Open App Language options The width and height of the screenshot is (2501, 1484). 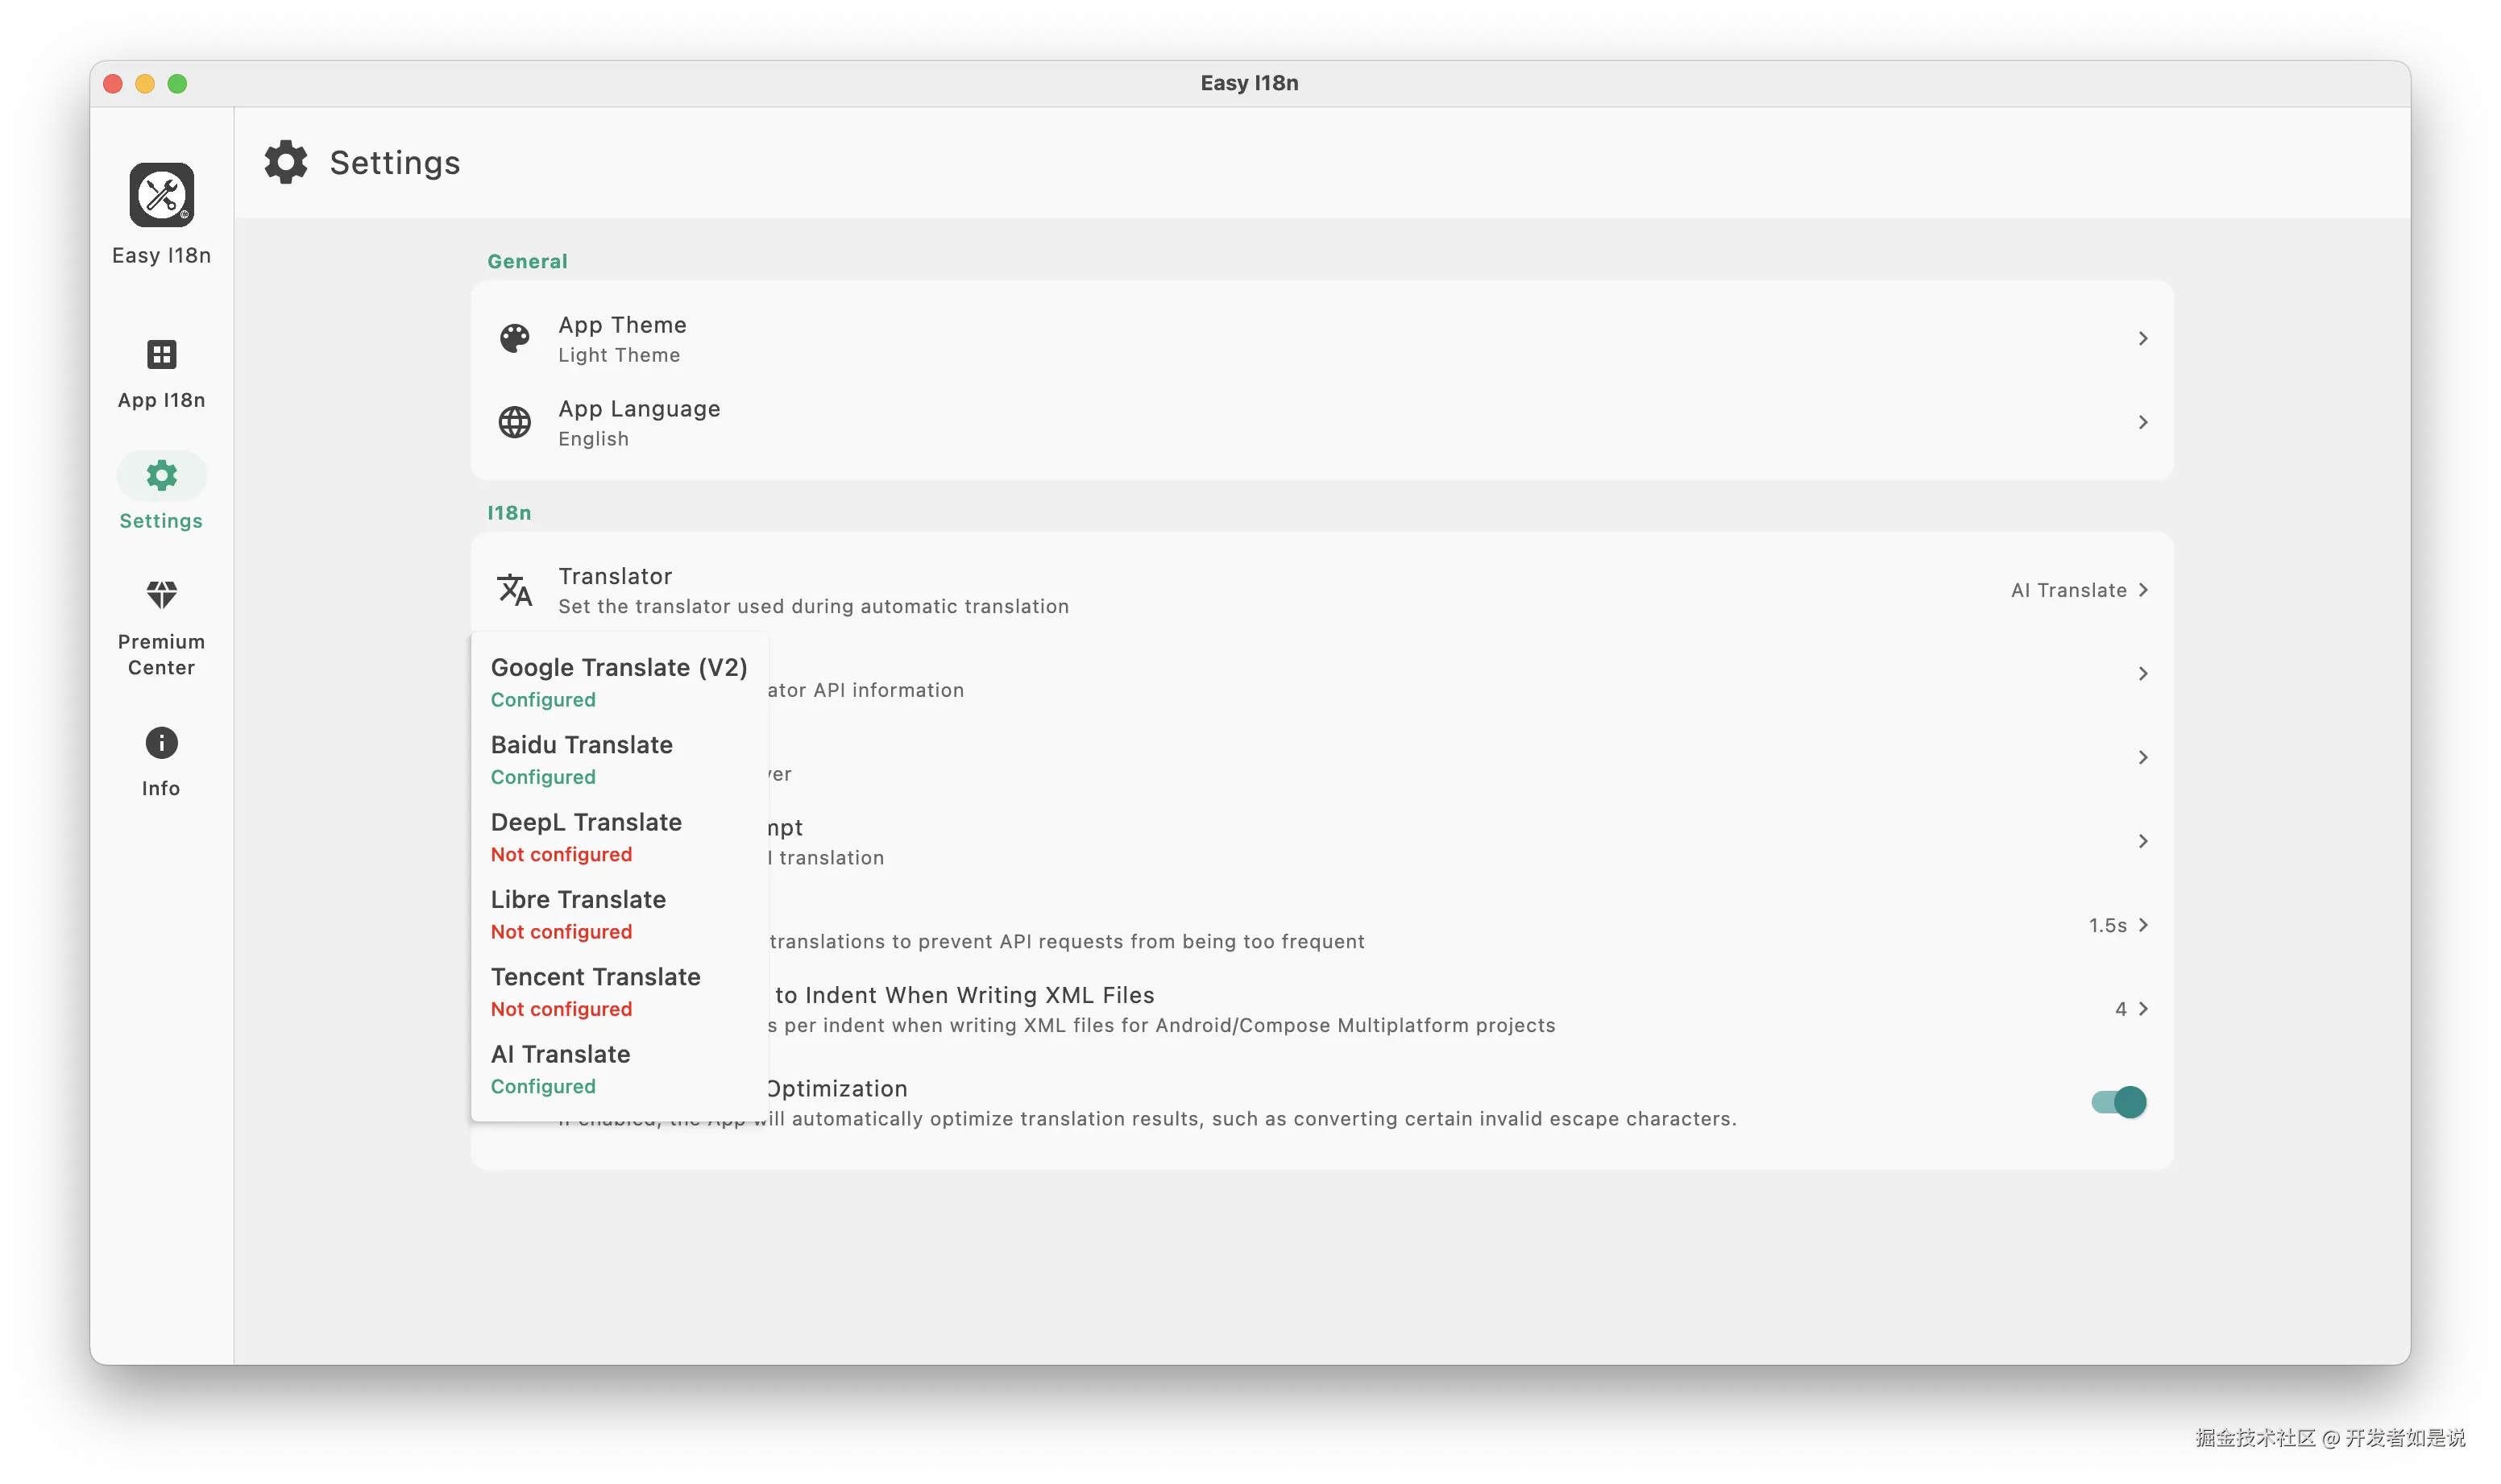tap(2143, 422)
